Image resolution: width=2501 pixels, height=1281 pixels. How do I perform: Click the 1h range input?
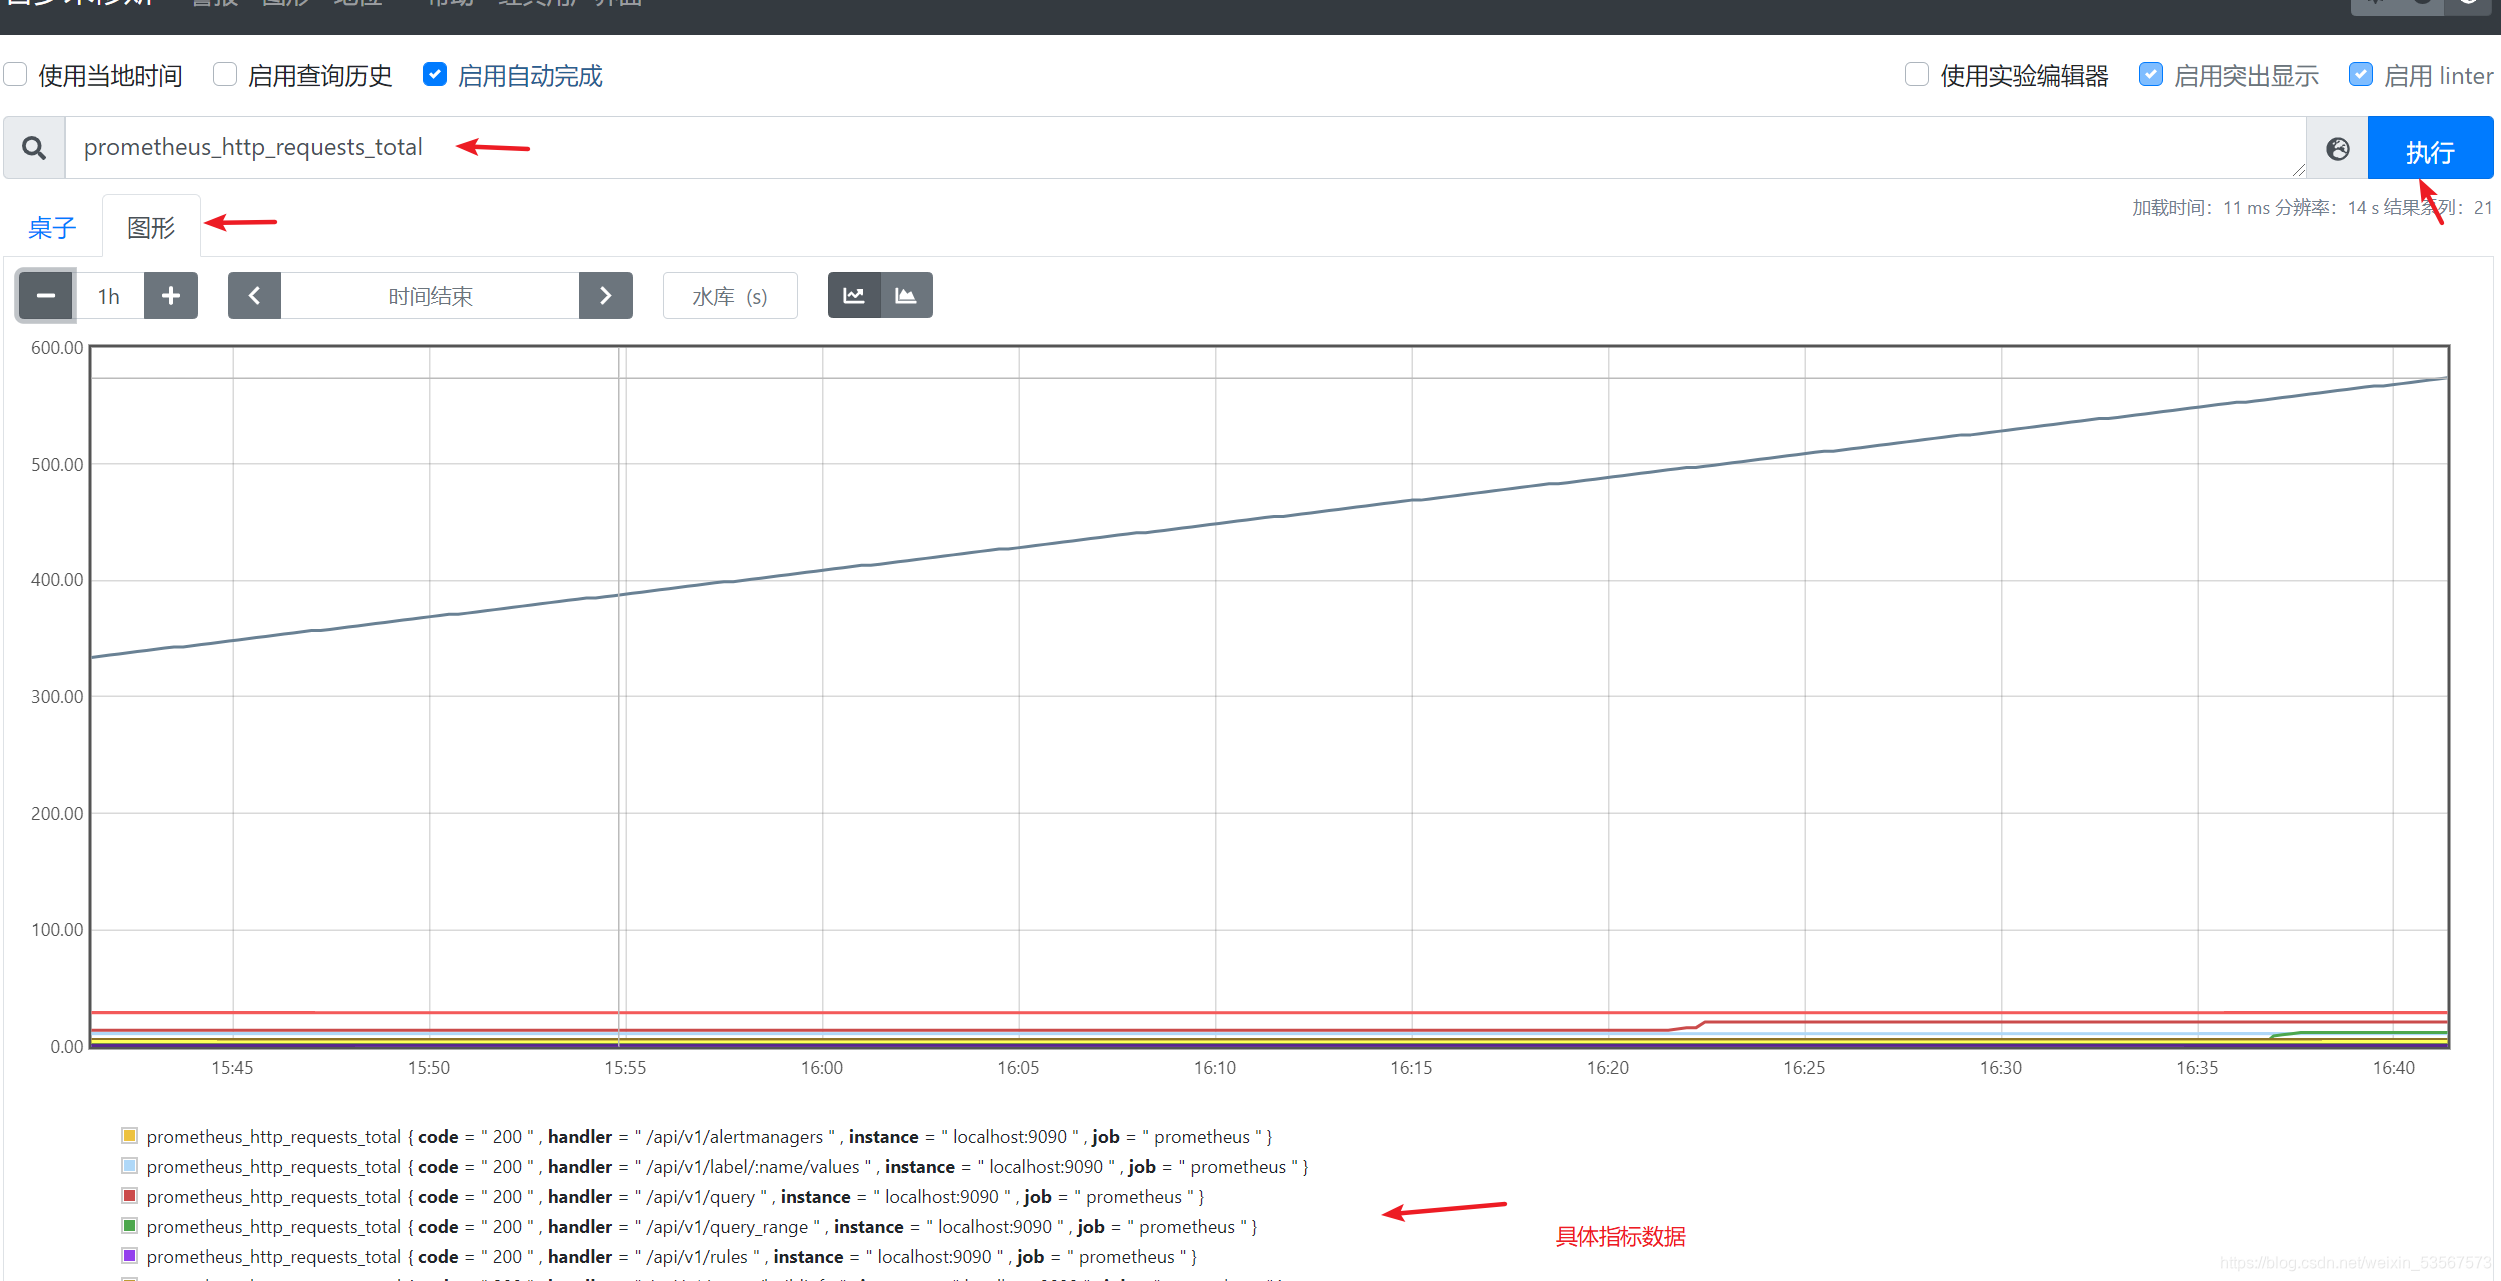[109, 296]
